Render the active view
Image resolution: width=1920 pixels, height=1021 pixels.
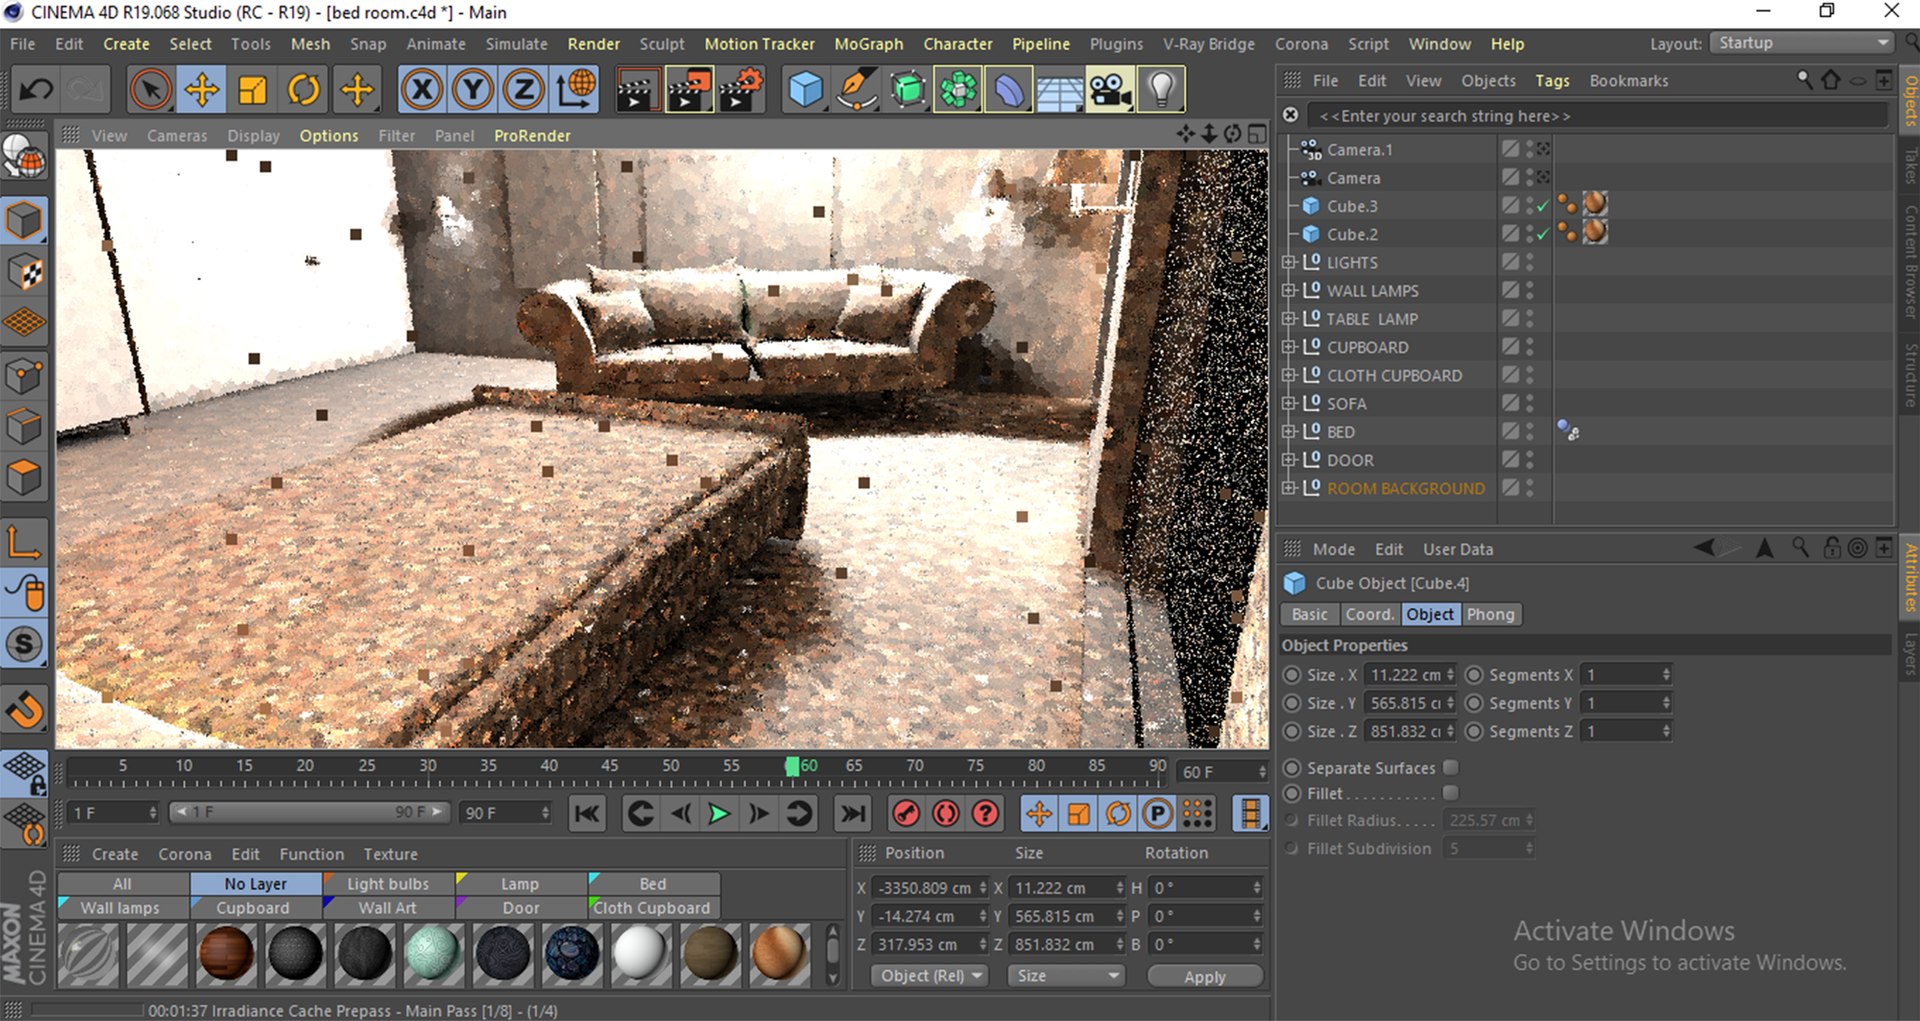coord(635,90)
